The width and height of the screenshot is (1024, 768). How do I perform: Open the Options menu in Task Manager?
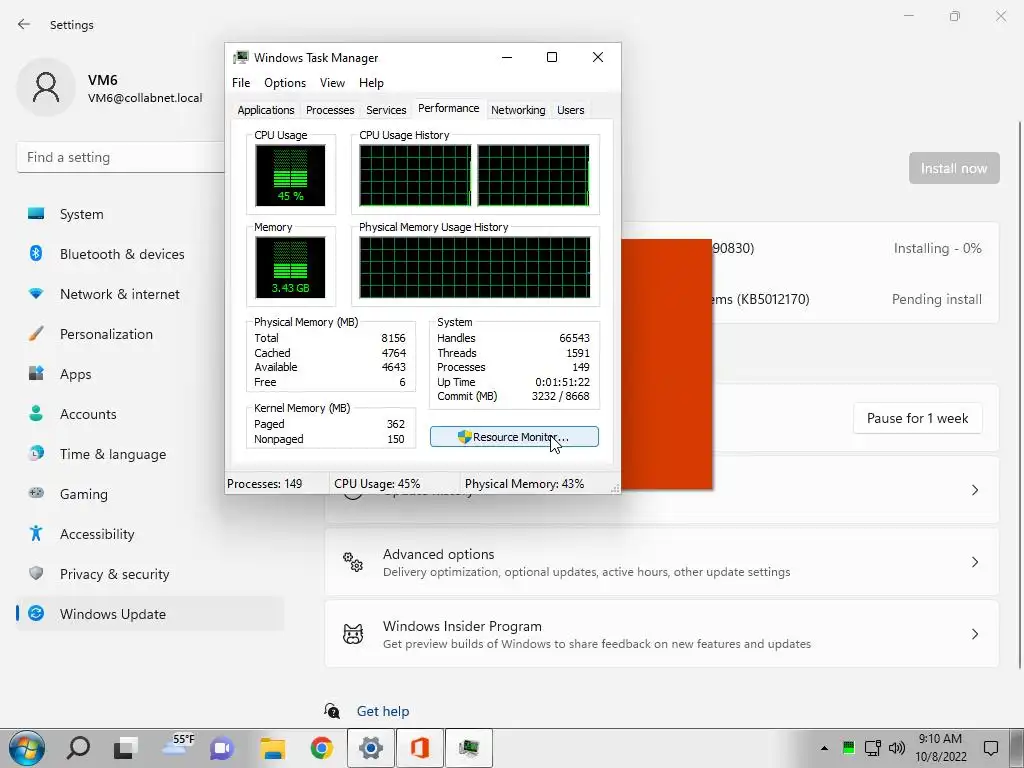285,83
